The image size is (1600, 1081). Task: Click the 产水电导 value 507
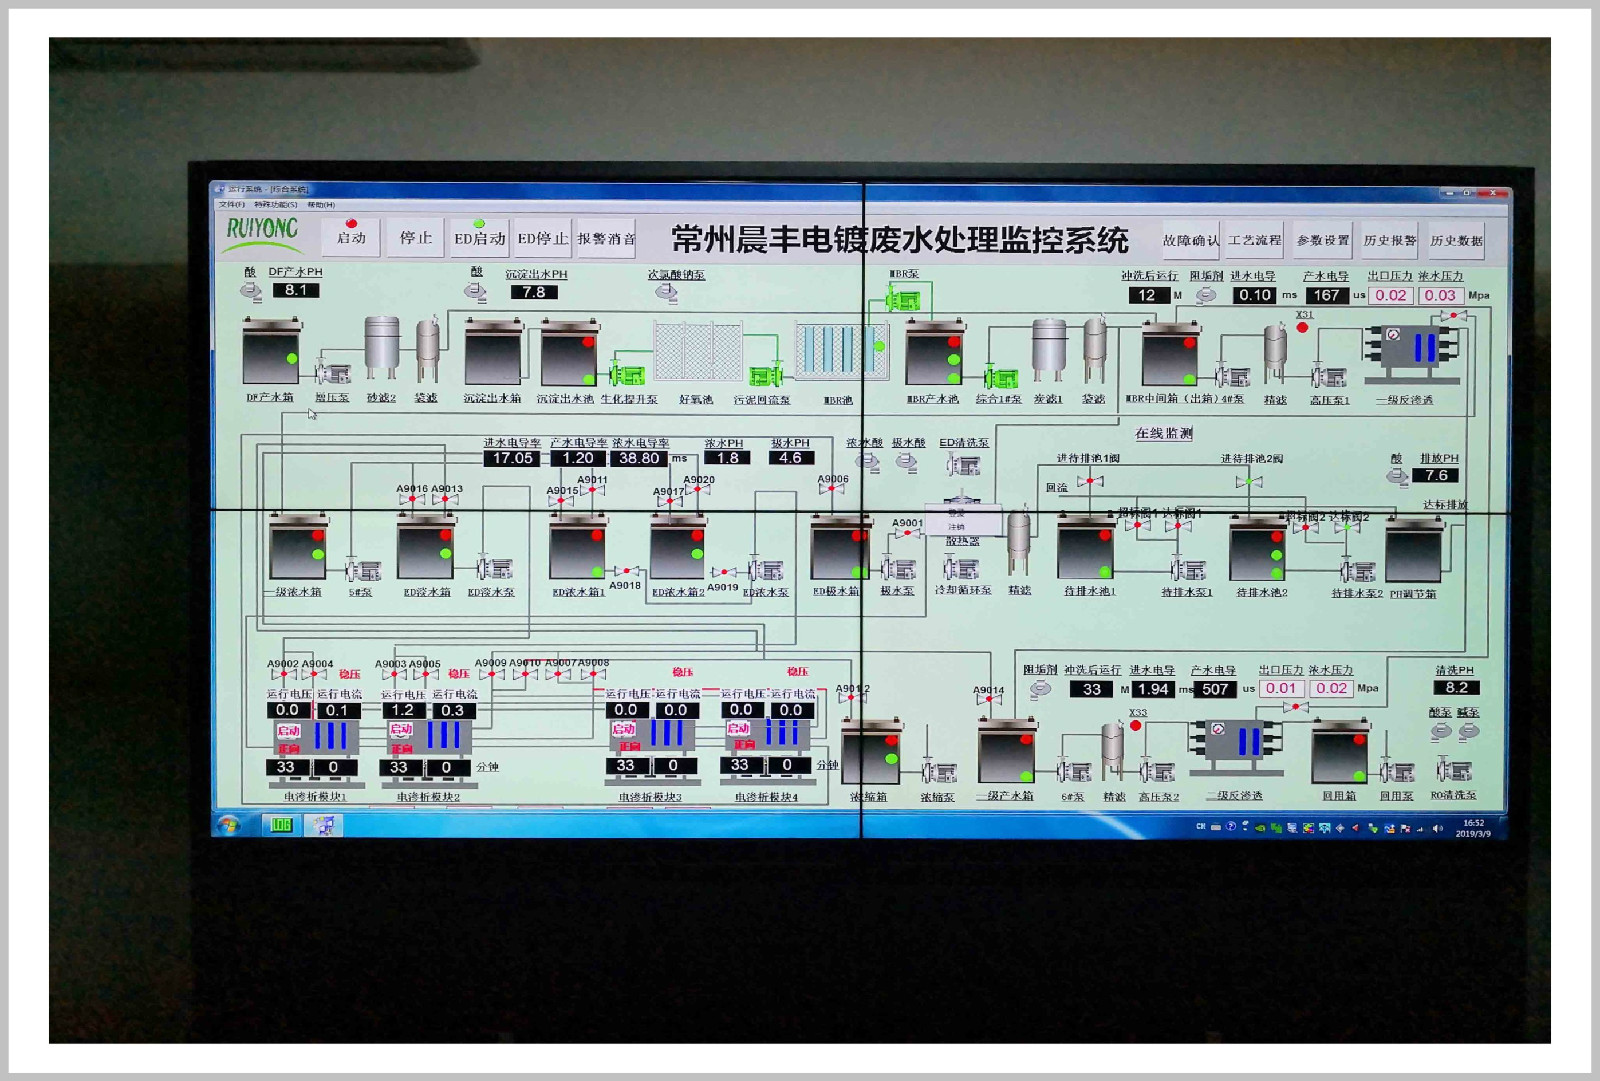[x=1215, y=689]
